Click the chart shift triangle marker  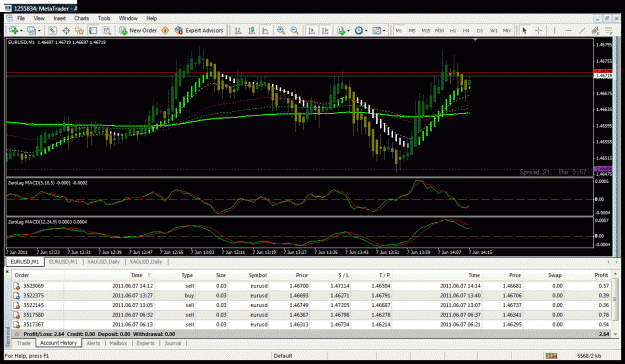tap(475, 40)
